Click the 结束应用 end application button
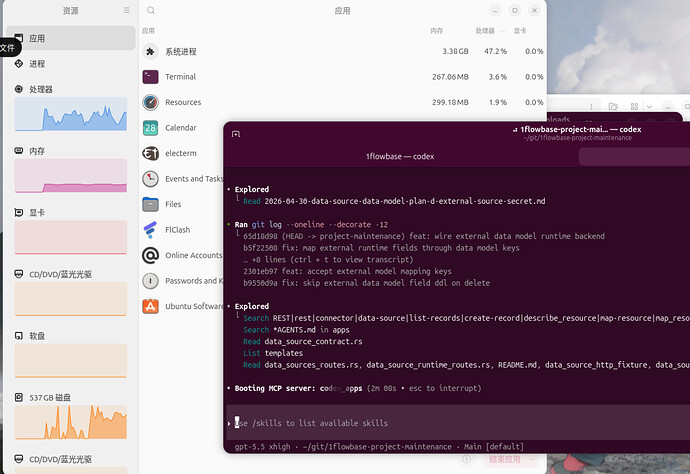 (504, 459)
